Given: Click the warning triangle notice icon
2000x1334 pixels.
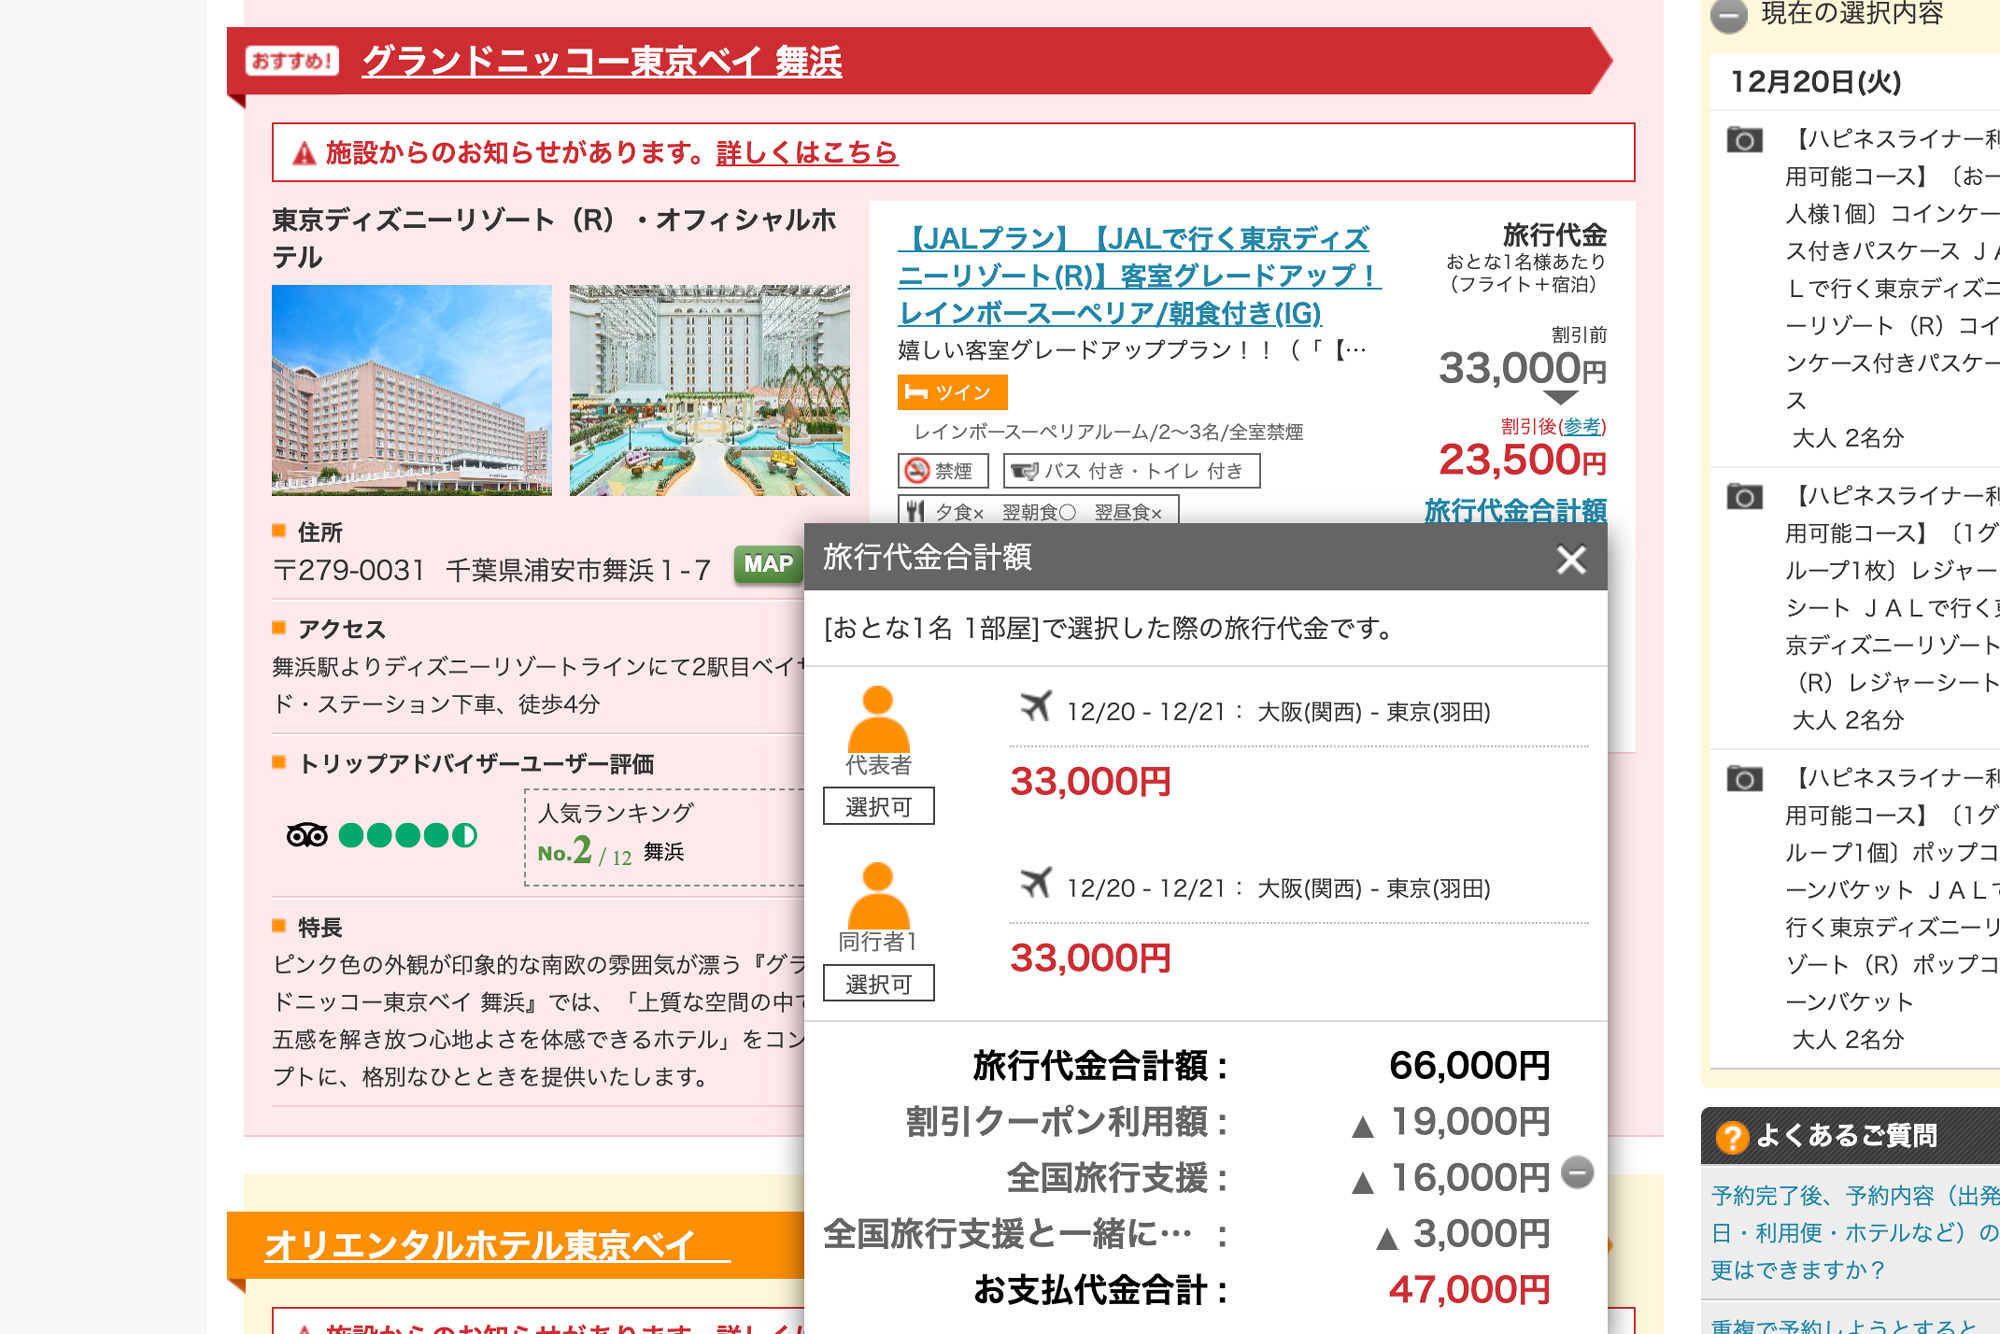Looking at the screenshot, I should (304, 154).
